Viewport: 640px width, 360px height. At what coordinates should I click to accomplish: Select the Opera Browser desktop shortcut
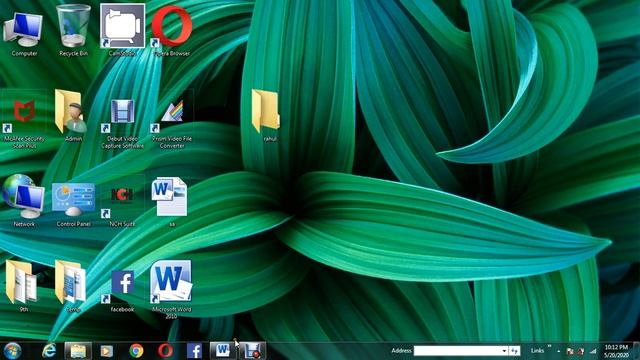pyautogui.click(x=172, y=31)
